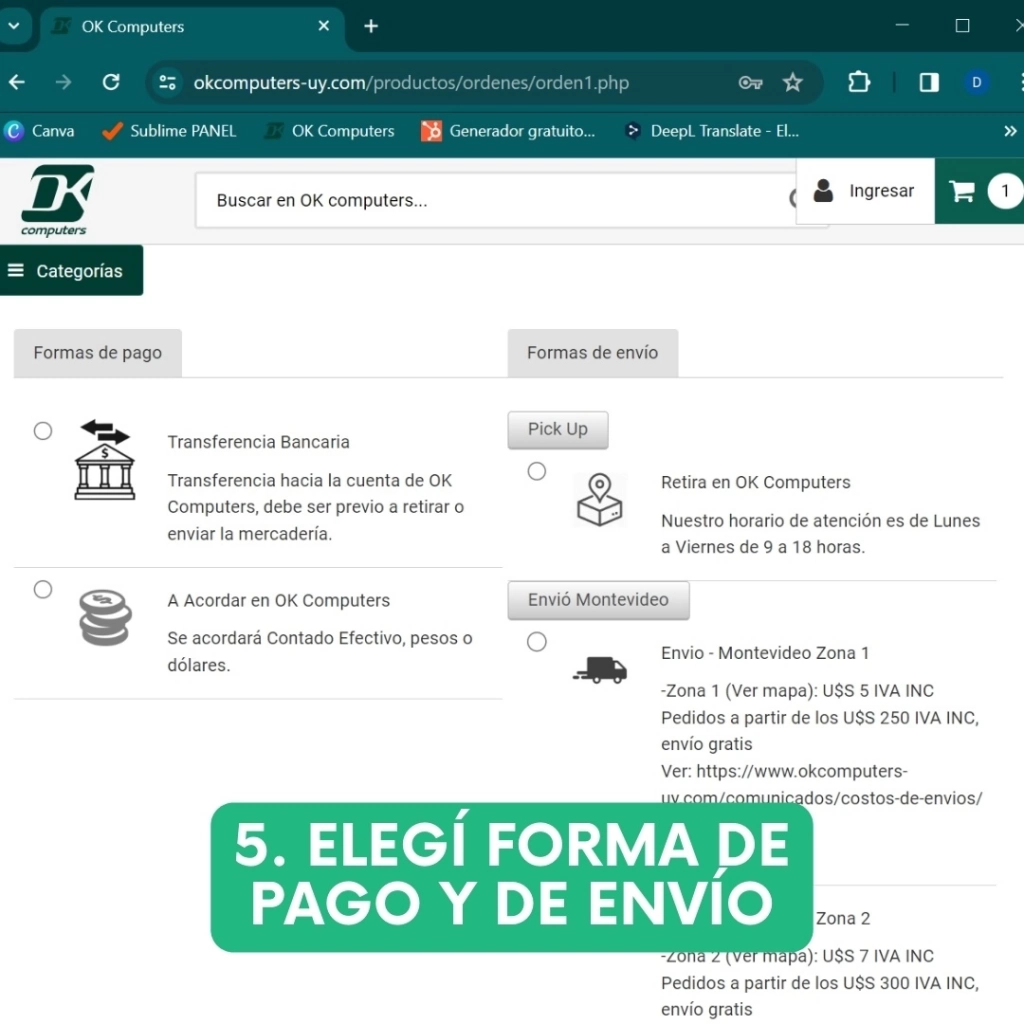Select Transferencia Bancaria payment option

tap(43, 431)
